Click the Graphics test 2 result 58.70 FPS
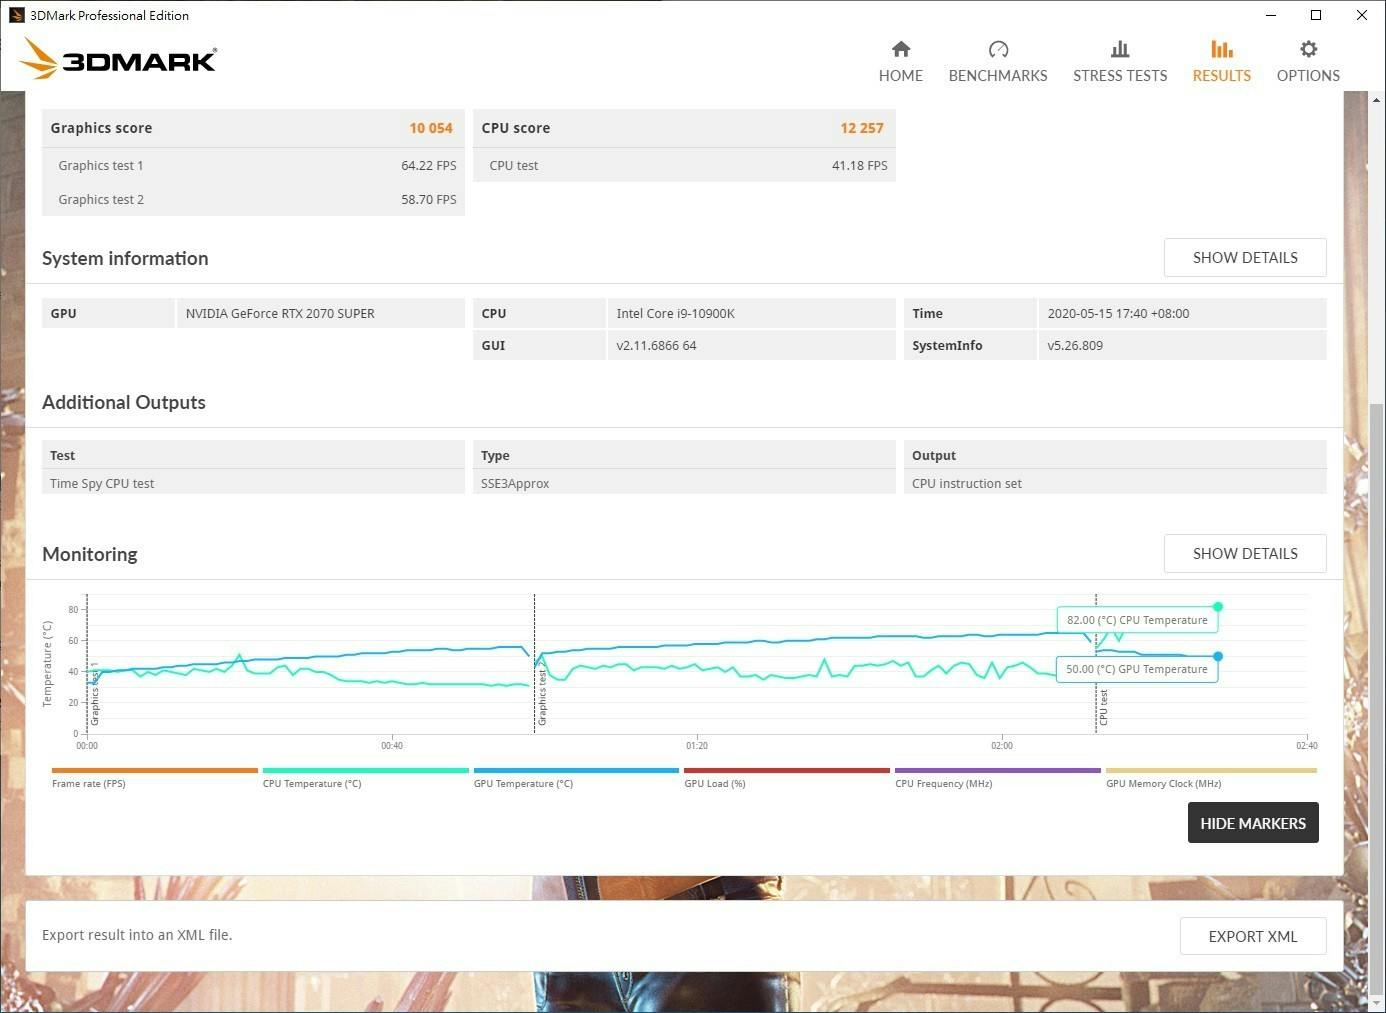 click(x=429, y=199)
